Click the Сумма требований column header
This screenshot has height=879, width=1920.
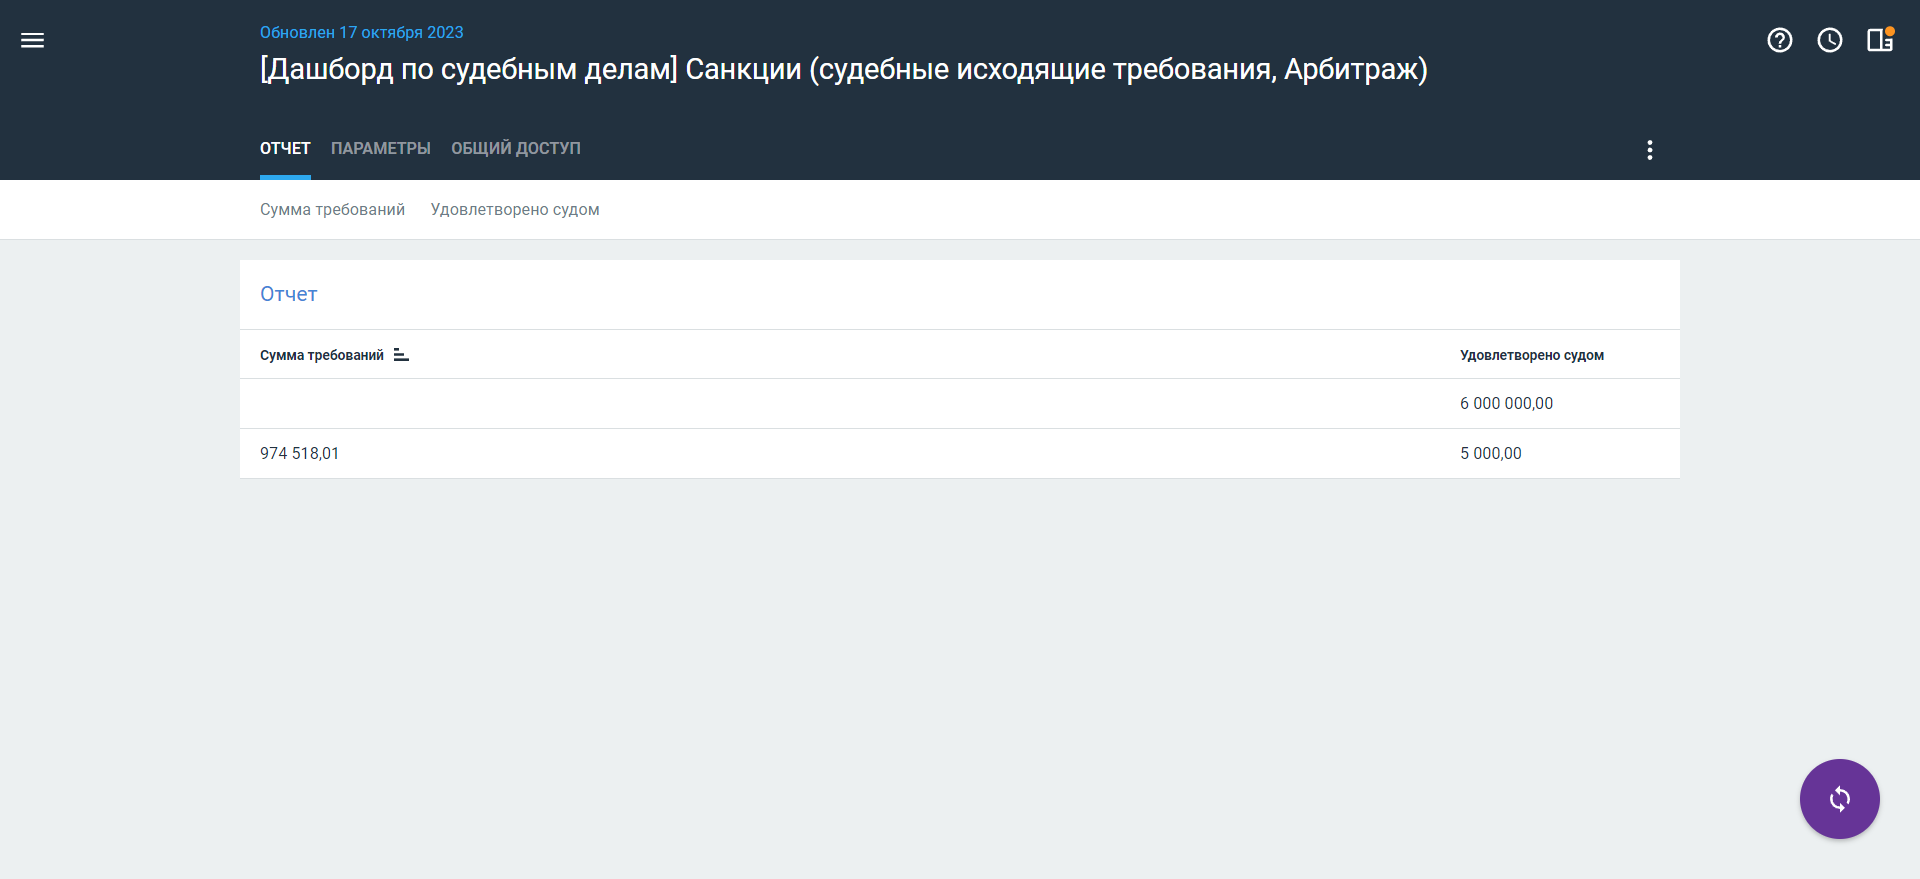click(x=322, y=355)
